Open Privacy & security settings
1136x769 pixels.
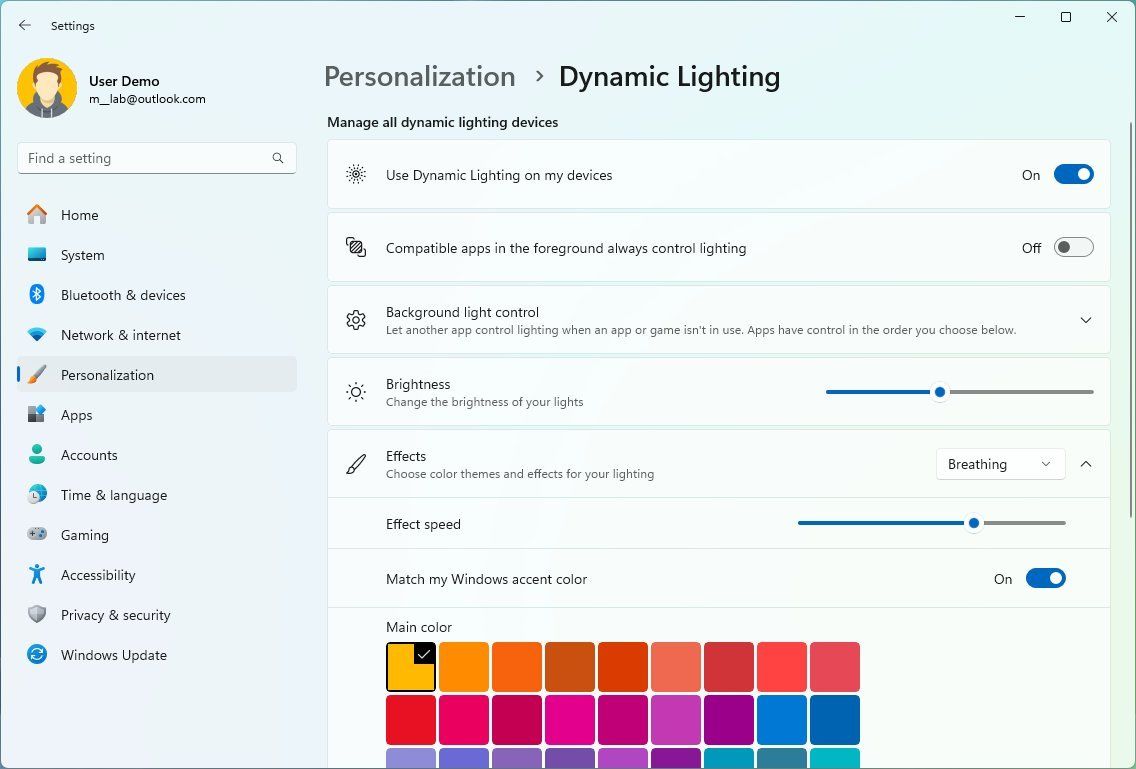tap(115, 615)
